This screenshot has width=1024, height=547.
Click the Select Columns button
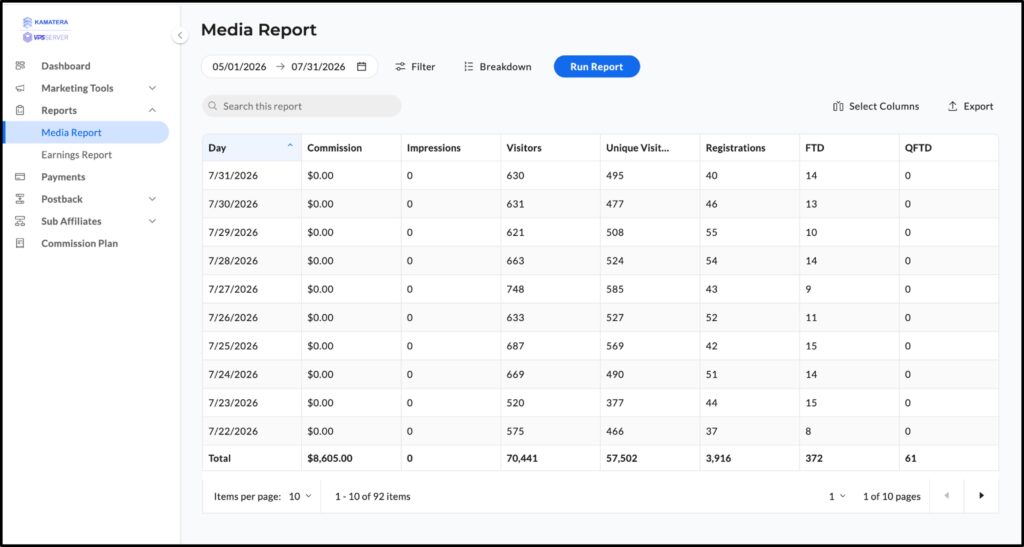coord(876,106)
